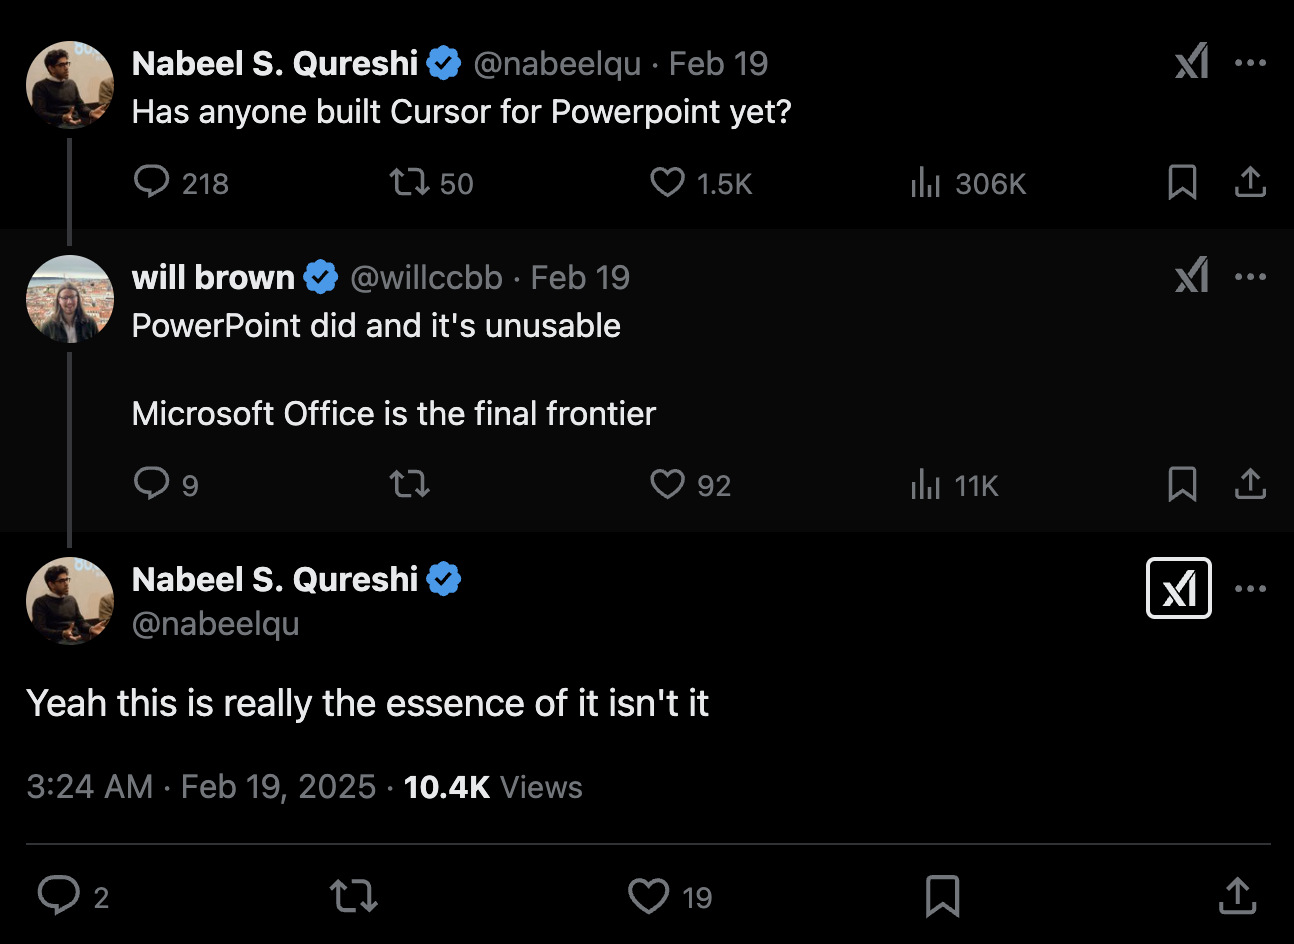Open Grok icon on first tweet
1294x944 pixels.
point(1191,62)
